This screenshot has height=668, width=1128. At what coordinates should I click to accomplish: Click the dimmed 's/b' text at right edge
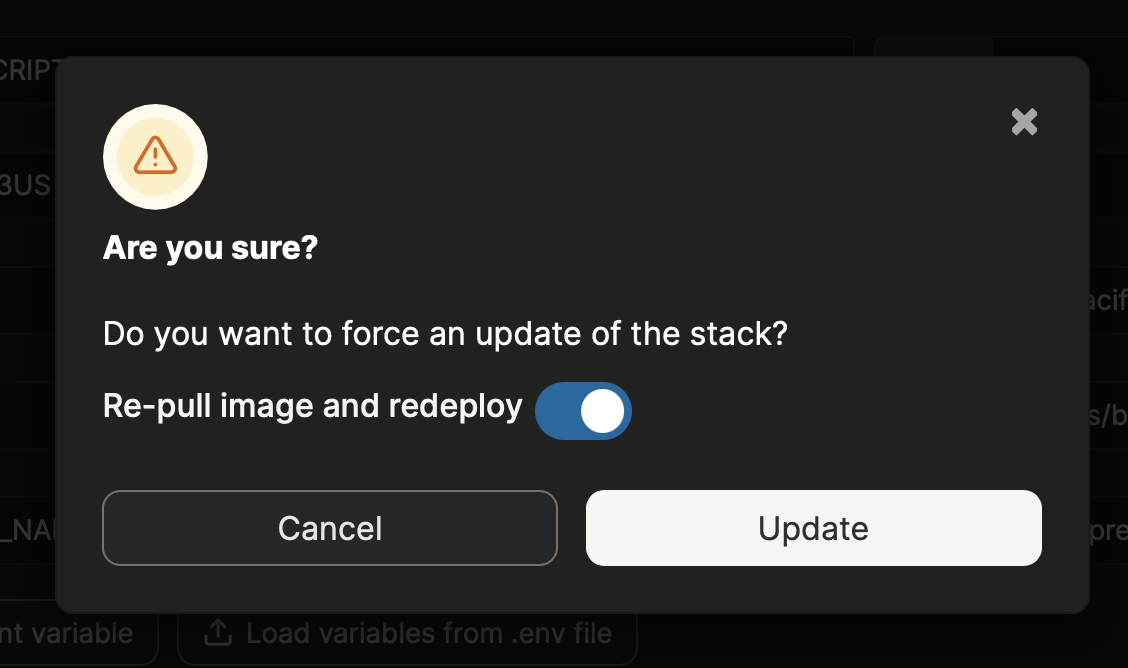pyautogui.click(x=1108, y=416)
